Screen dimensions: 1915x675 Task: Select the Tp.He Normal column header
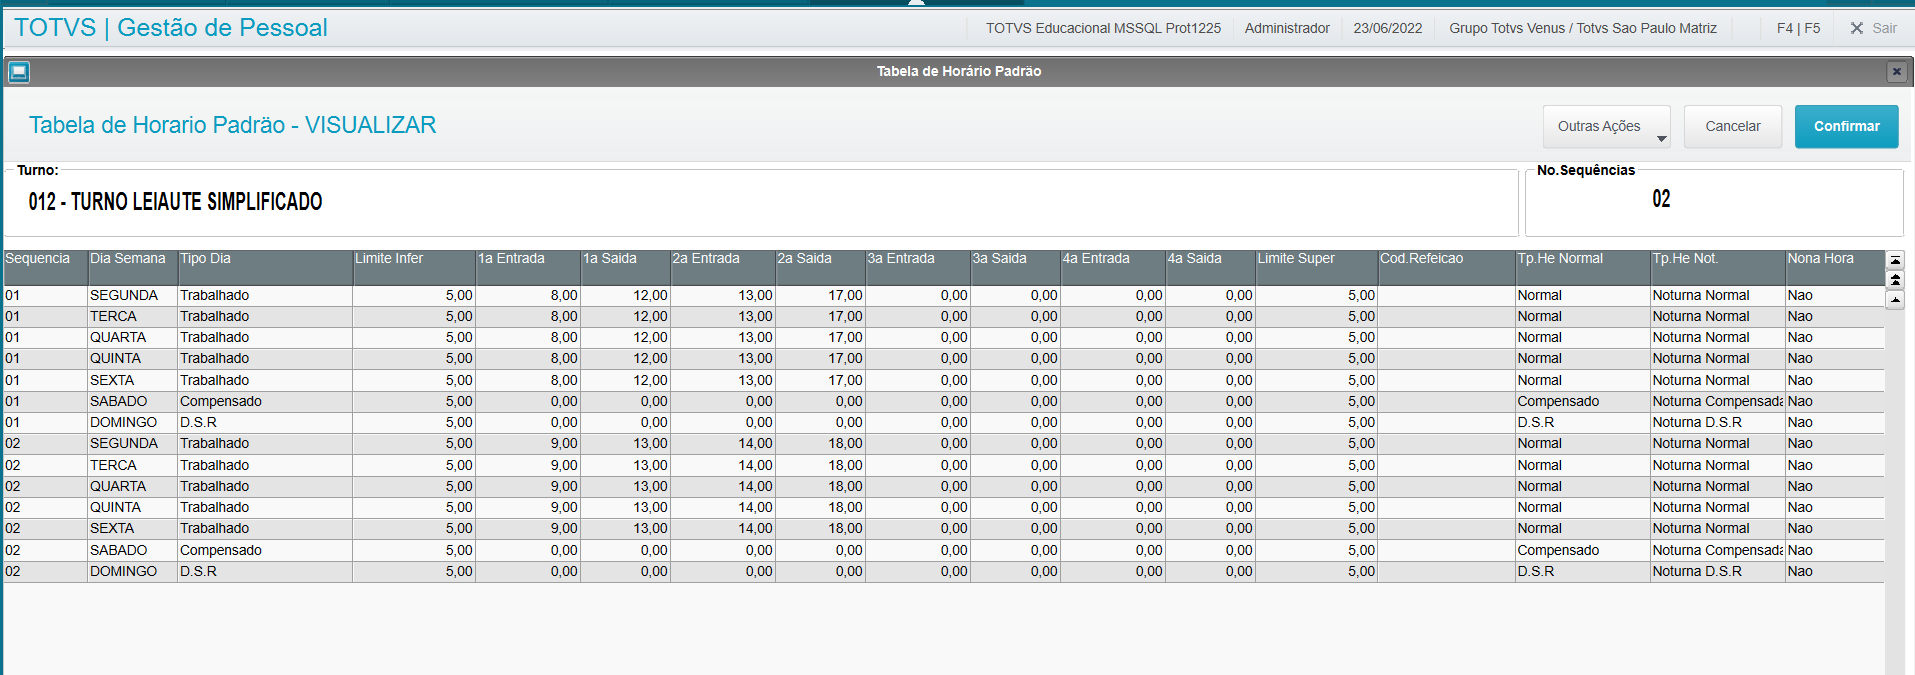[x=1583, y=268]
